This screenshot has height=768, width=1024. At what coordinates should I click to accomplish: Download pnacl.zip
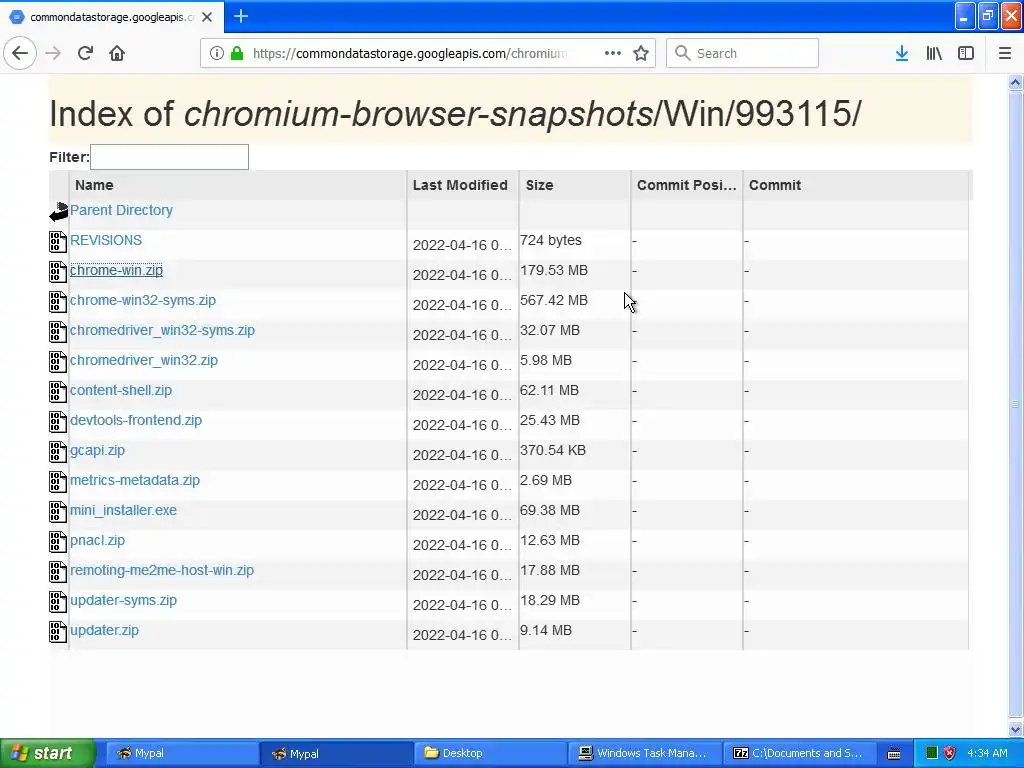[x=97, y=541]
